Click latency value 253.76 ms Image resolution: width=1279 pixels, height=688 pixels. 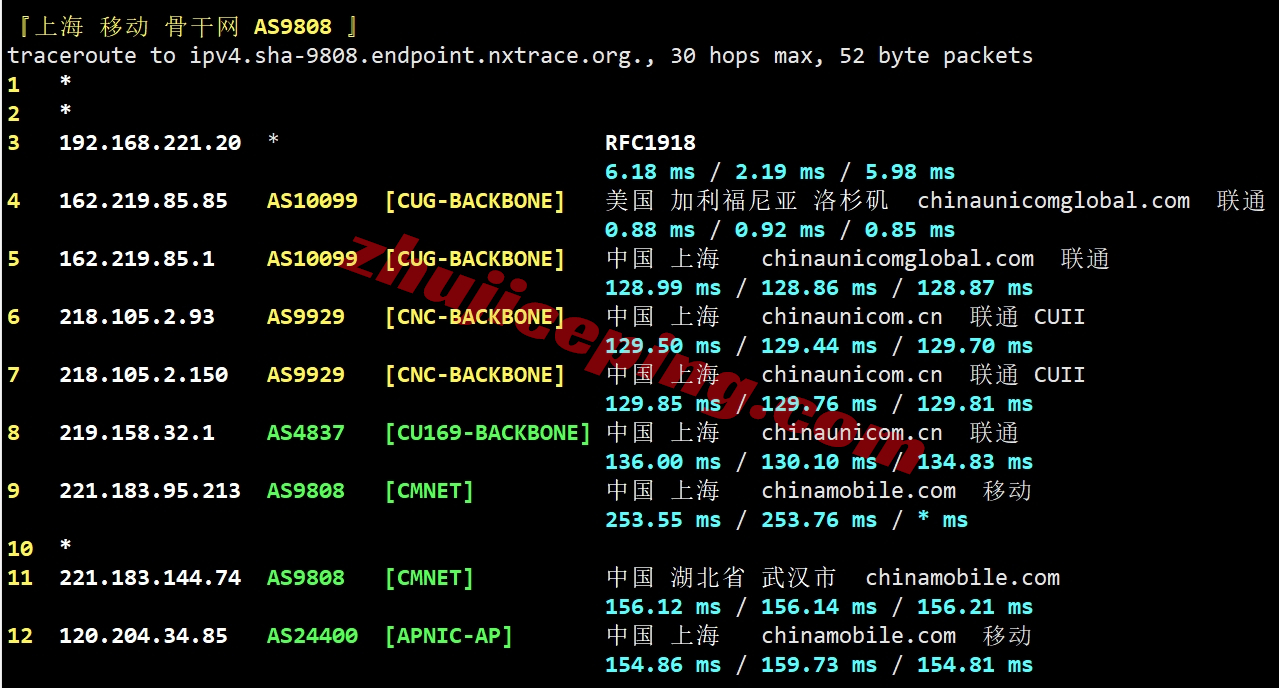point(819,520)
